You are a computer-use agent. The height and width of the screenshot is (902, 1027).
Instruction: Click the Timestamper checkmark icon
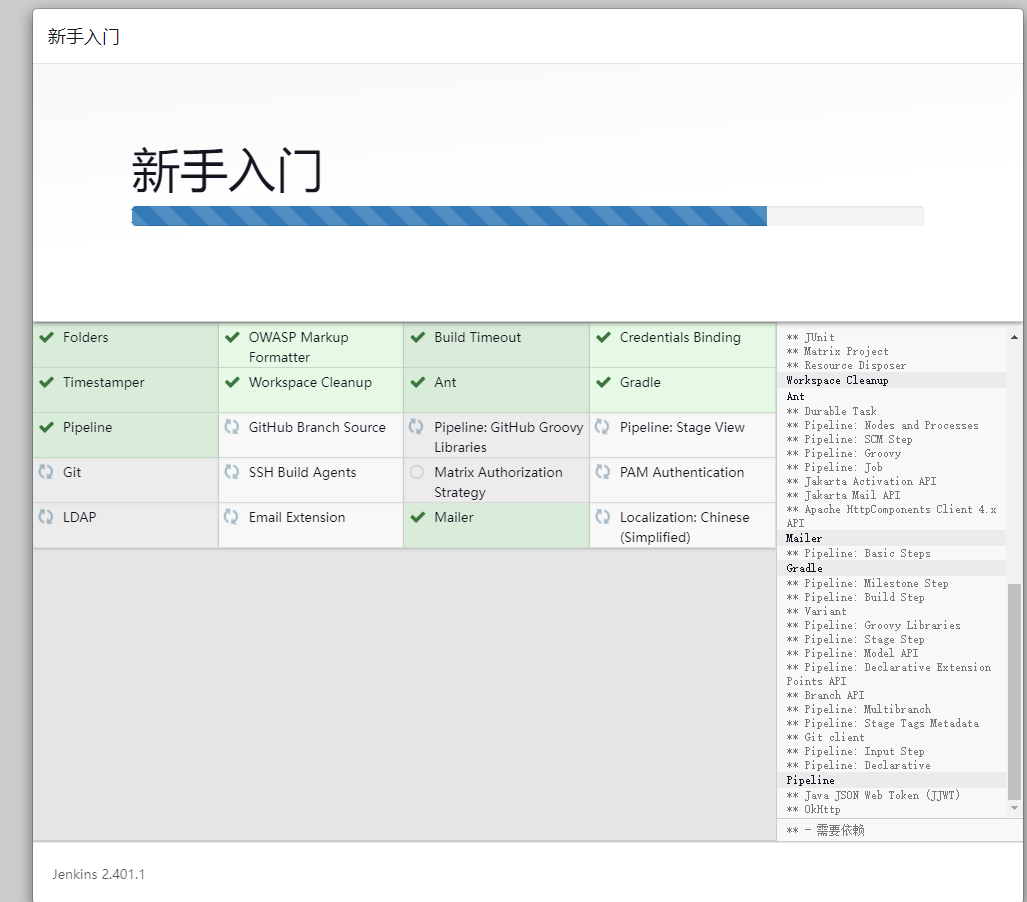click(x=47, y=383)
